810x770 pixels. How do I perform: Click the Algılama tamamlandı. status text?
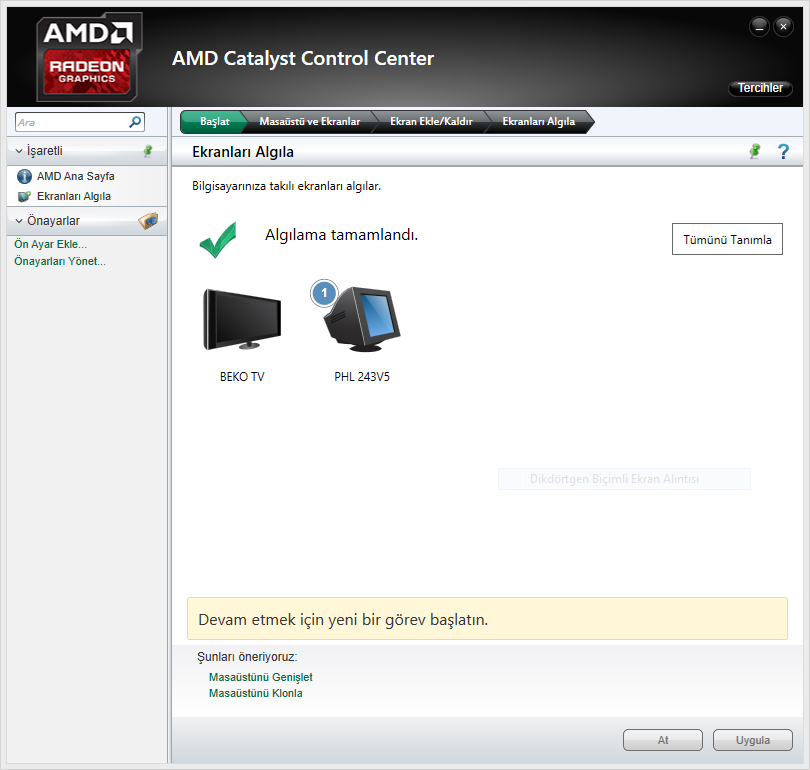tap(341, 235)
